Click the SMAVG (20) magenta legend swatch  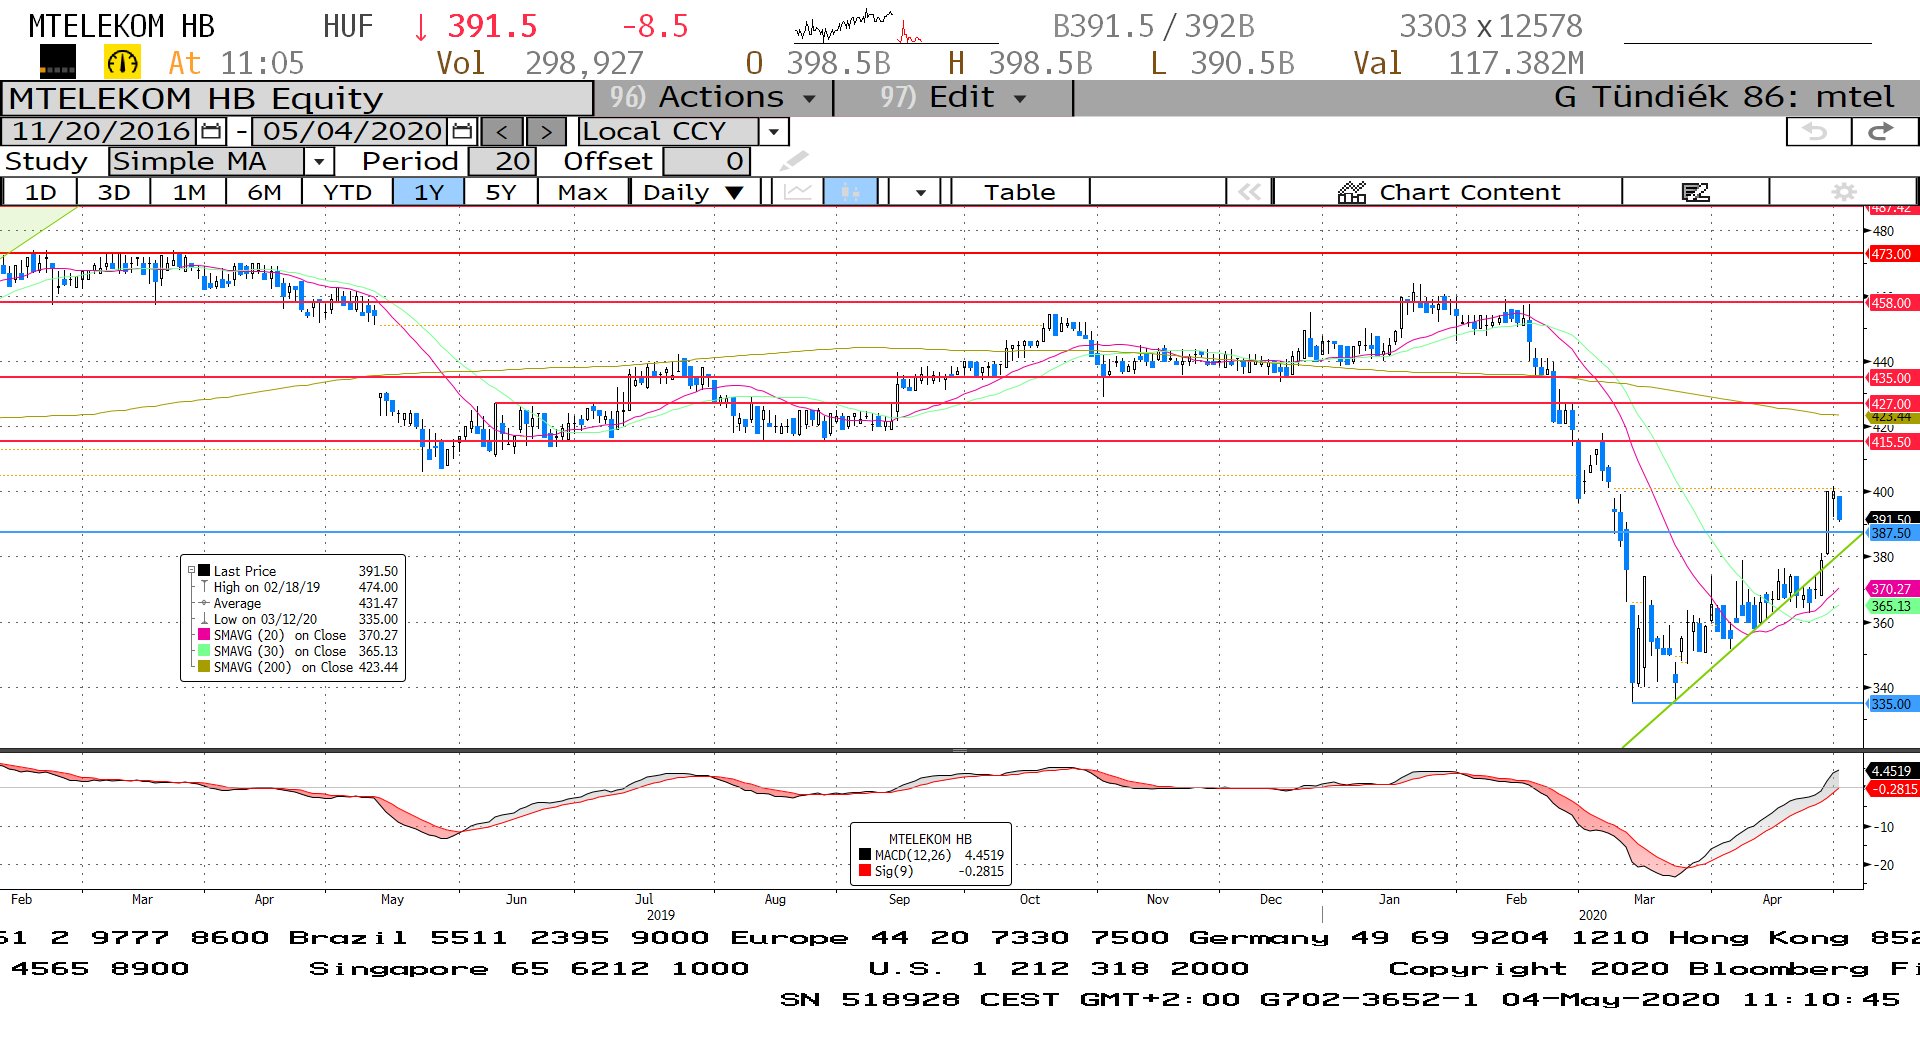pos(204,635)
